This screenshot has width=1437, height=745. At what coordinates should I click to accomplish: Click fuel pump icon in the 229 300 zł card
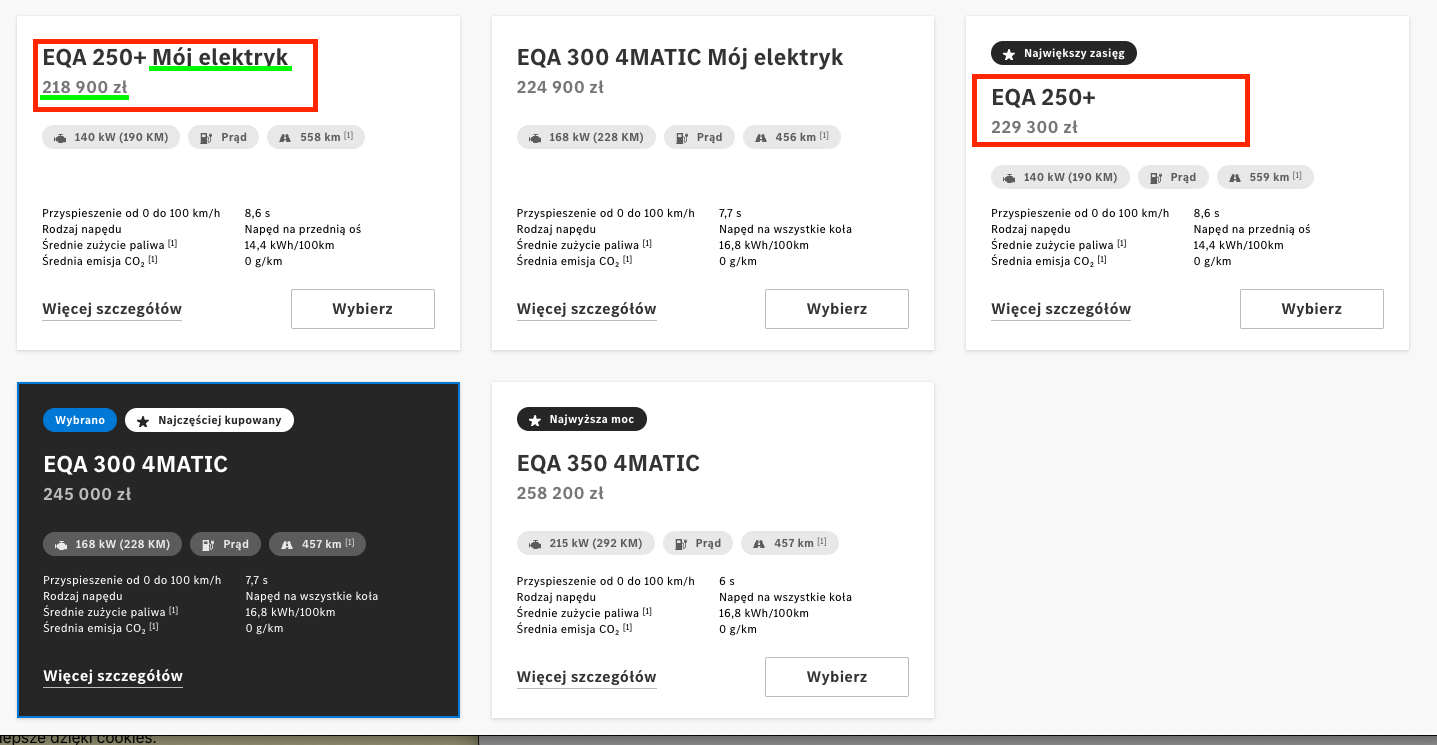tap(1156, 177)
